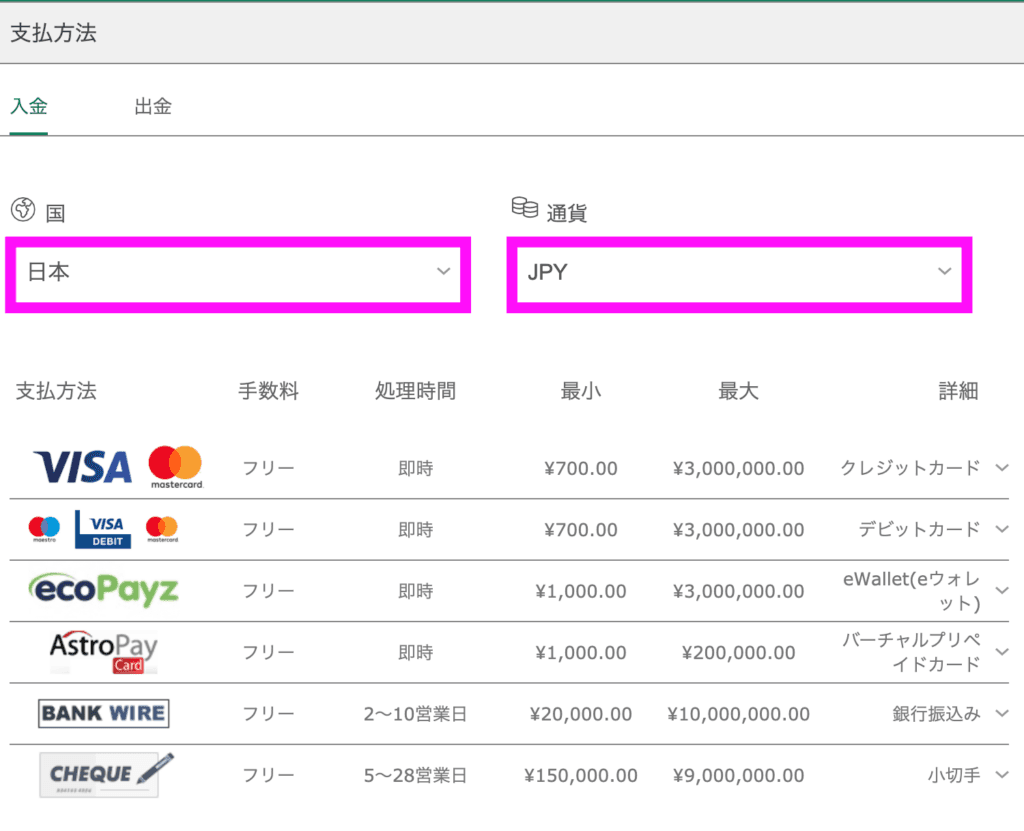Click the 詳細 column header
This screenshot has width=1024, height=831.
click(958, 391)
